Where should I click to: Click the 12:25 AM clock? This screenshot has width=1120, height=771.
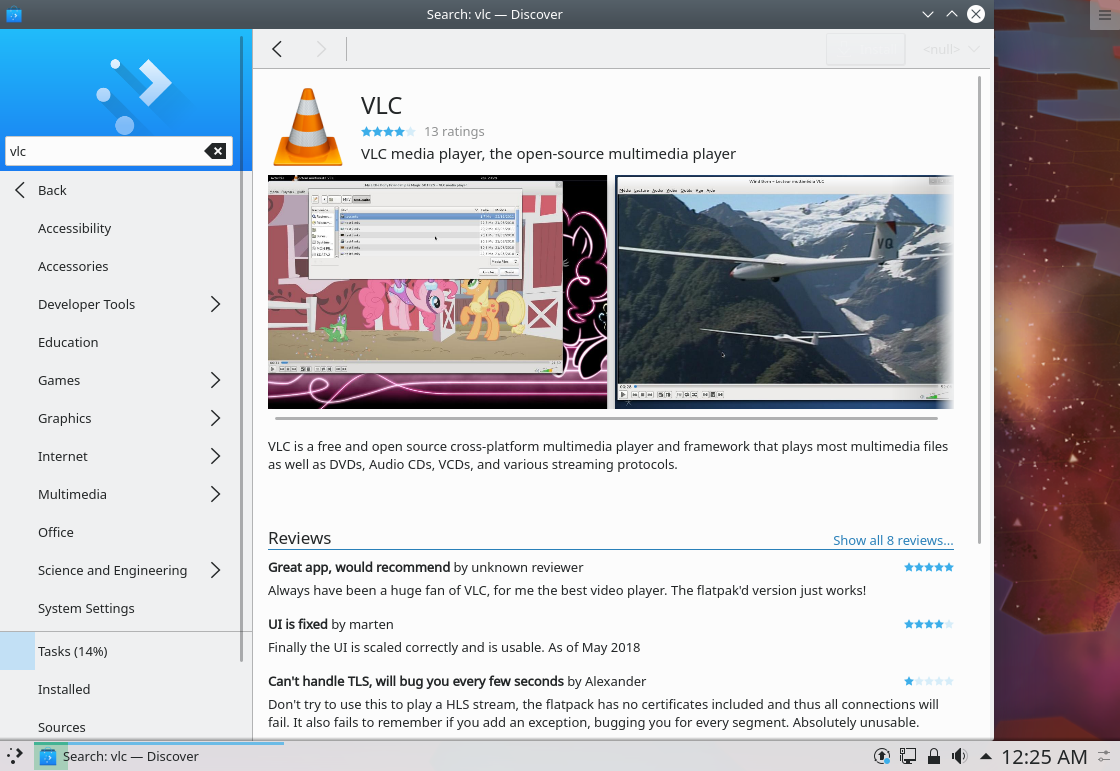coord(1044,757)
